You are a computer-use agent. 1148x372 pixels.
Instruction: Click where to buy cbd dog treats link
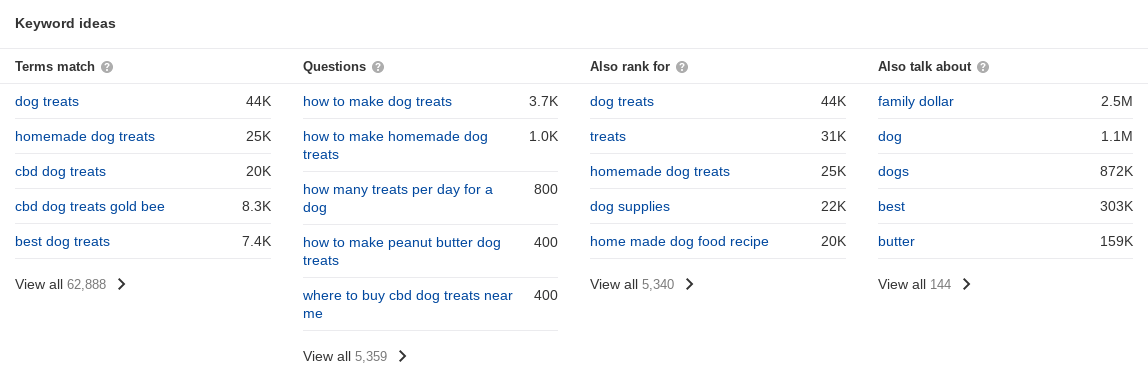coord(408,305)
